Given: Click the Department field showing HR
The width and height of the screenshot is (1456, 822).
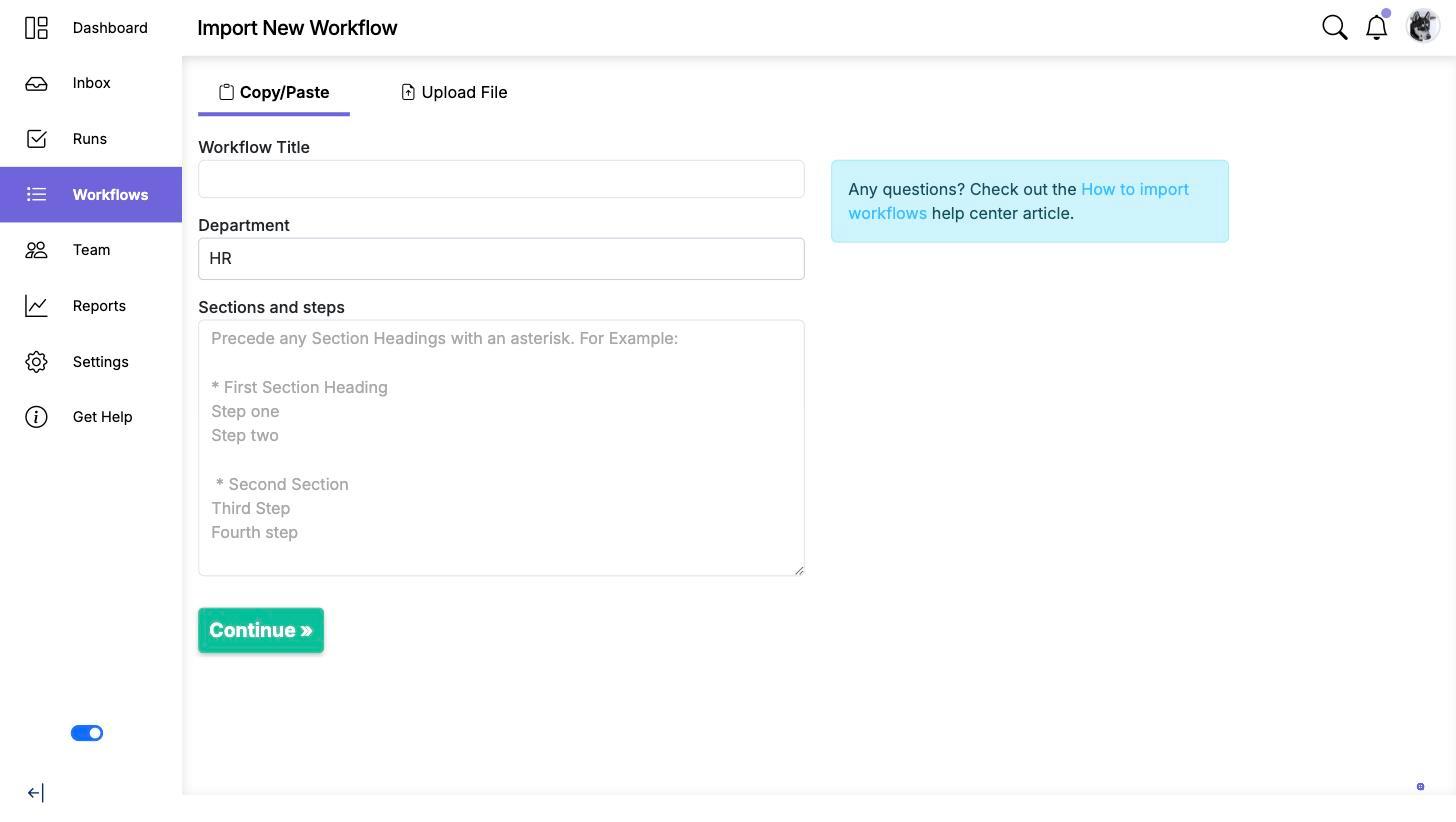Looking at the screenshot, I should click(501, 259).
